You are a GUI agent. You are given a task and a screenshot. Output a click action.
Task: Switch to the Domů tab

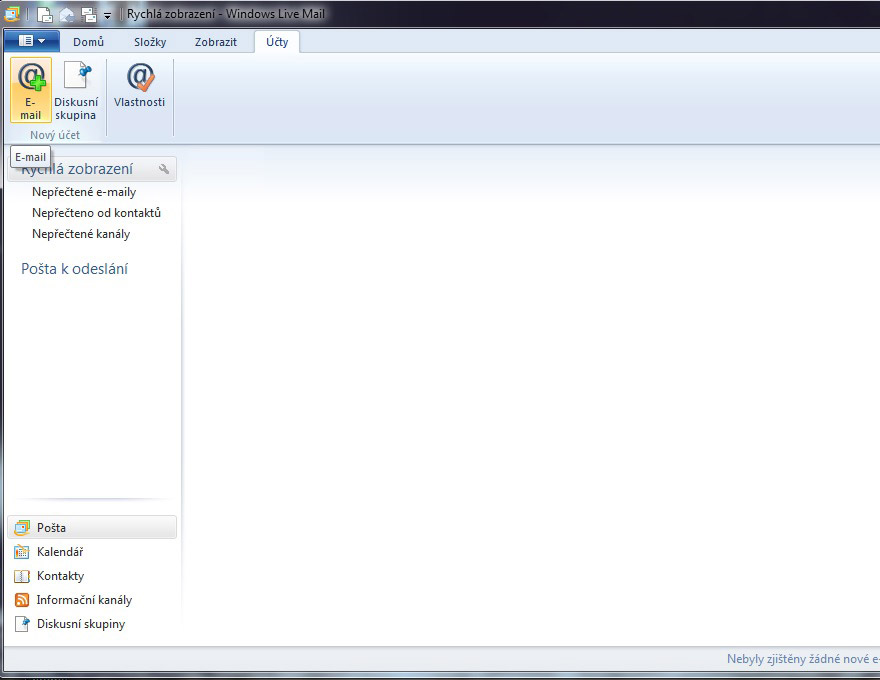[88, 42]
